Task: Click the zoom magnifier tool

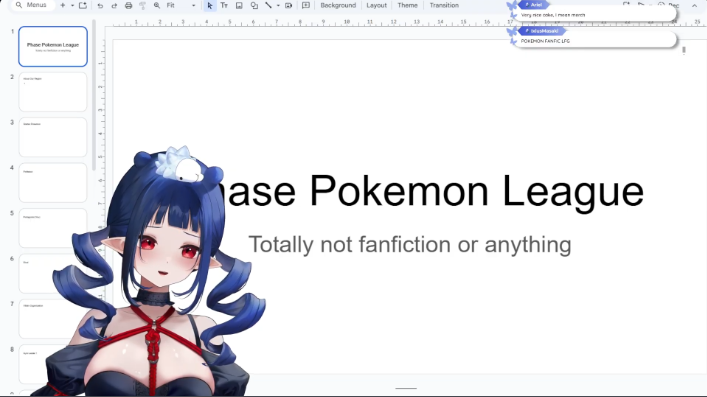Action: pos(156,5)
